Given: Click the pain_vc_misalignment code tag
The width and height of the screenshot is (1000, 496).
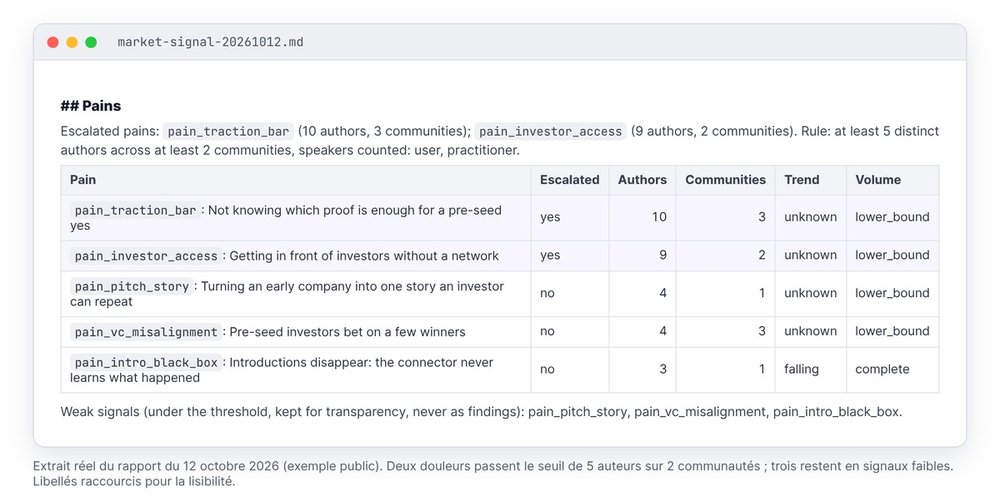Looking at the screenshot, I should (x=146, y=332).
